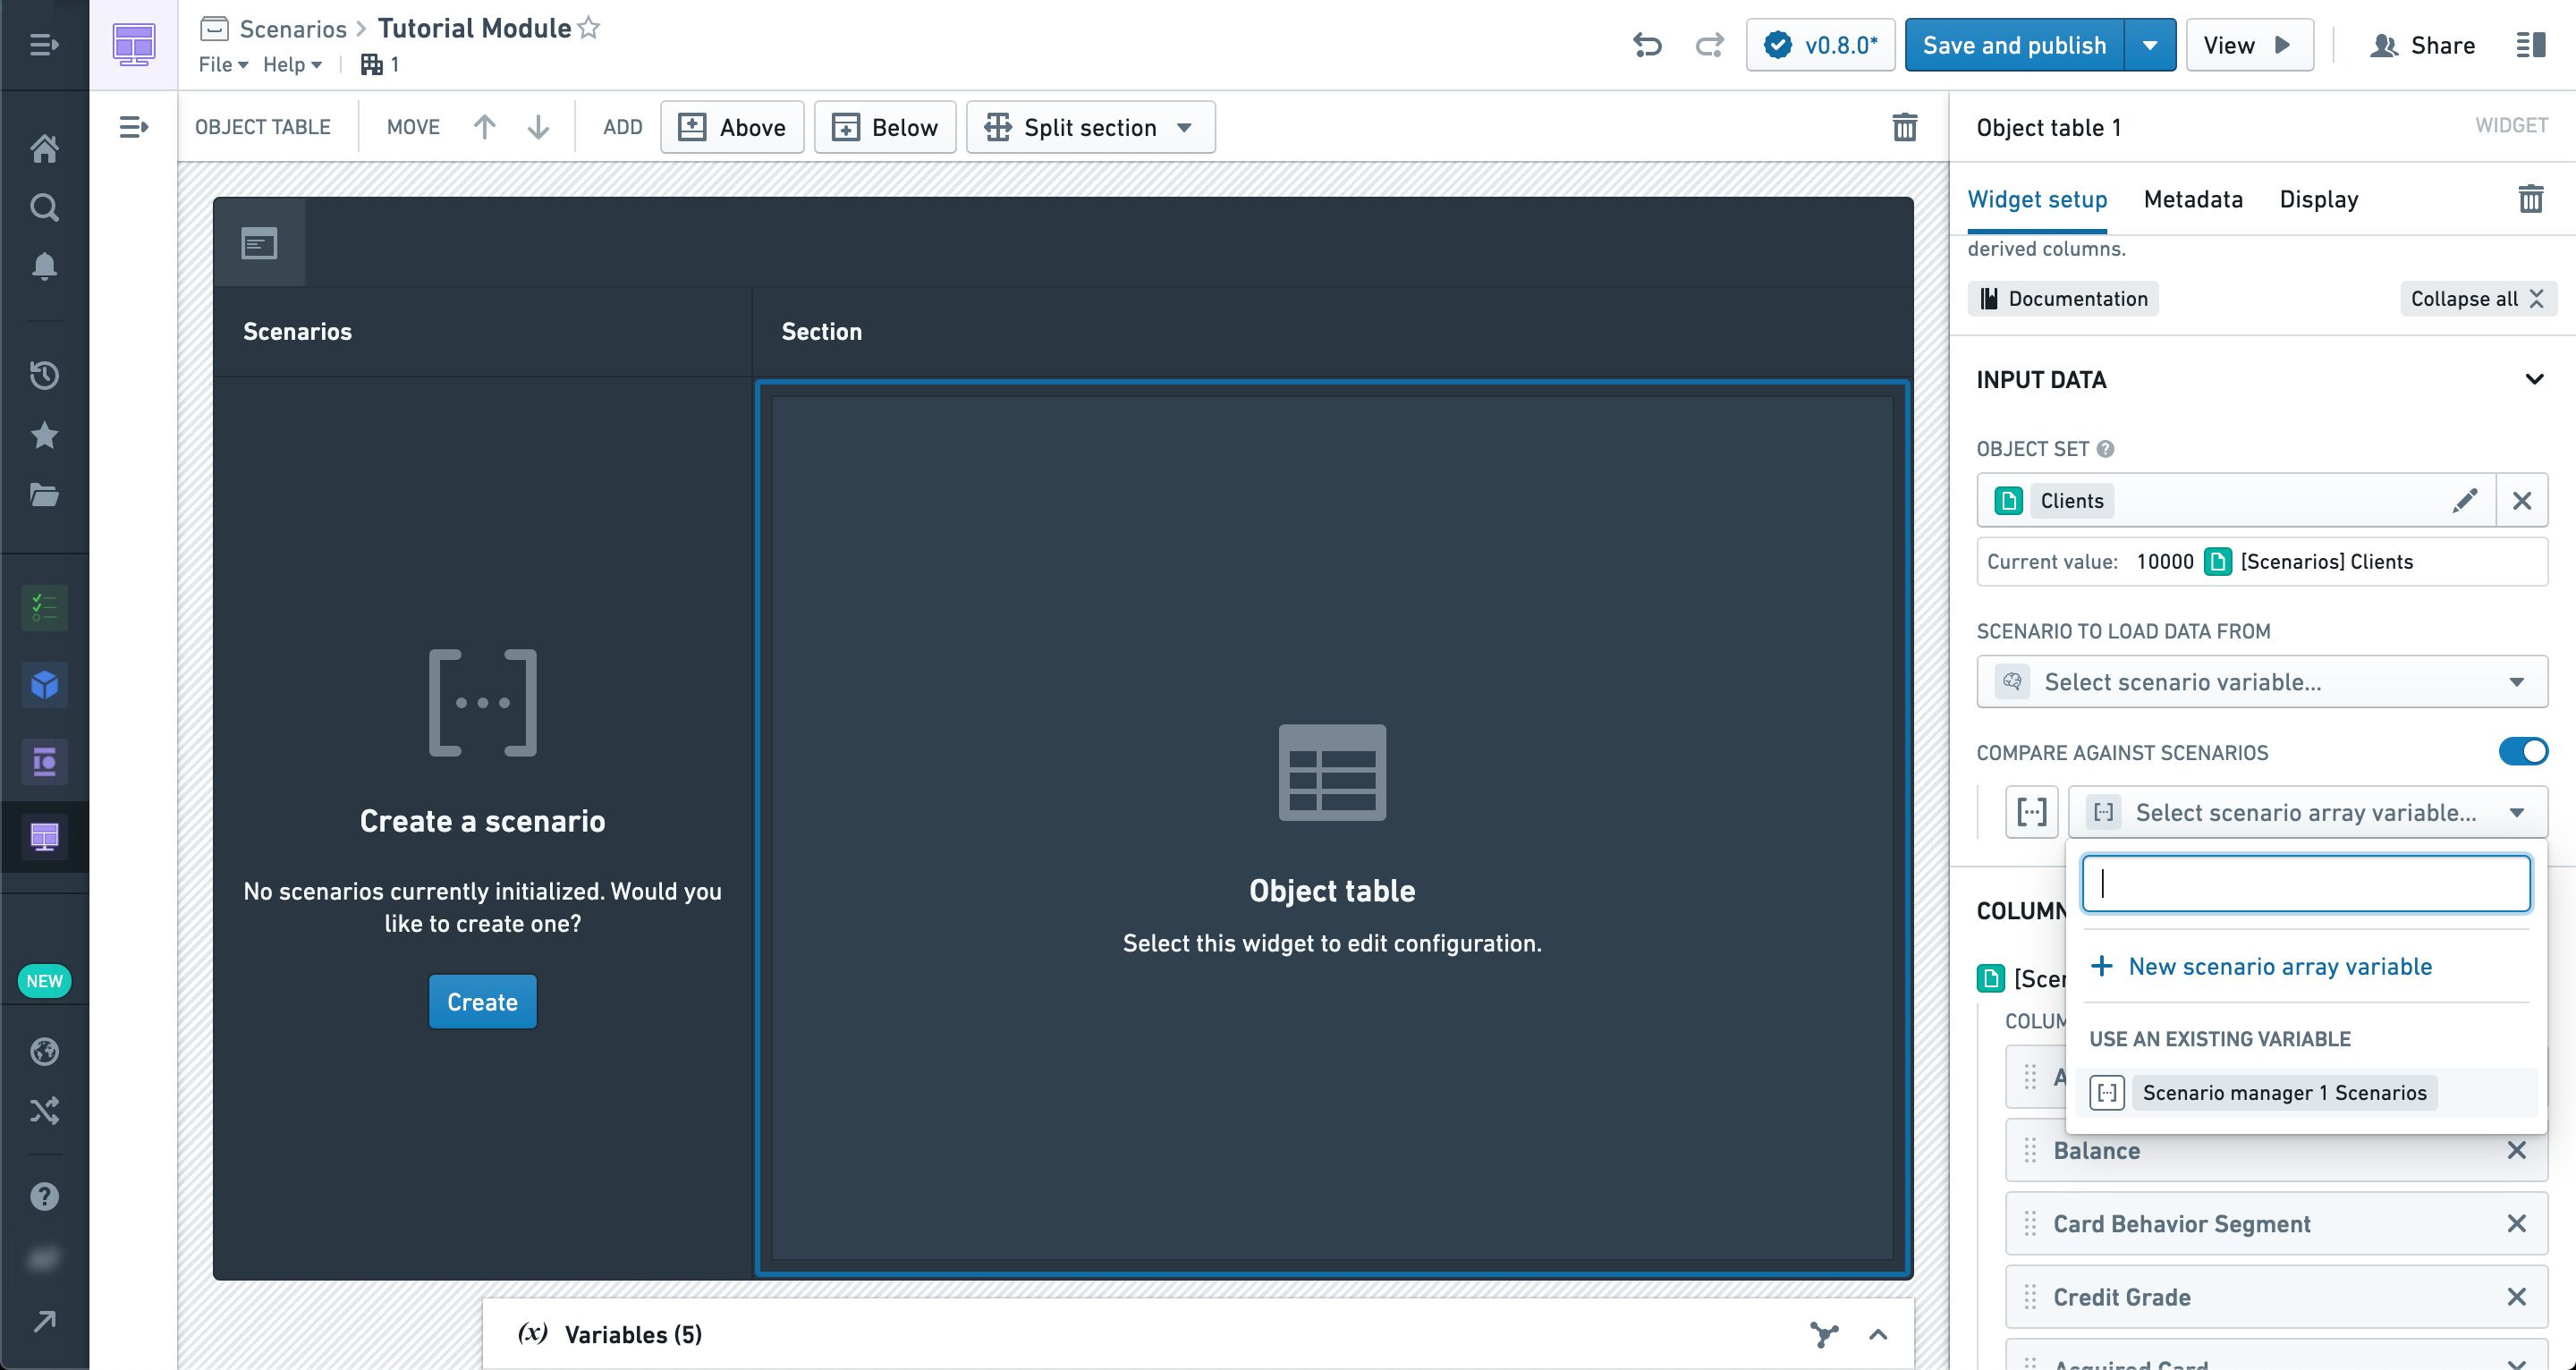2576x1370 pixels.
Task: Open notifications bell in sidebar
Action: [x=44, y=266]
